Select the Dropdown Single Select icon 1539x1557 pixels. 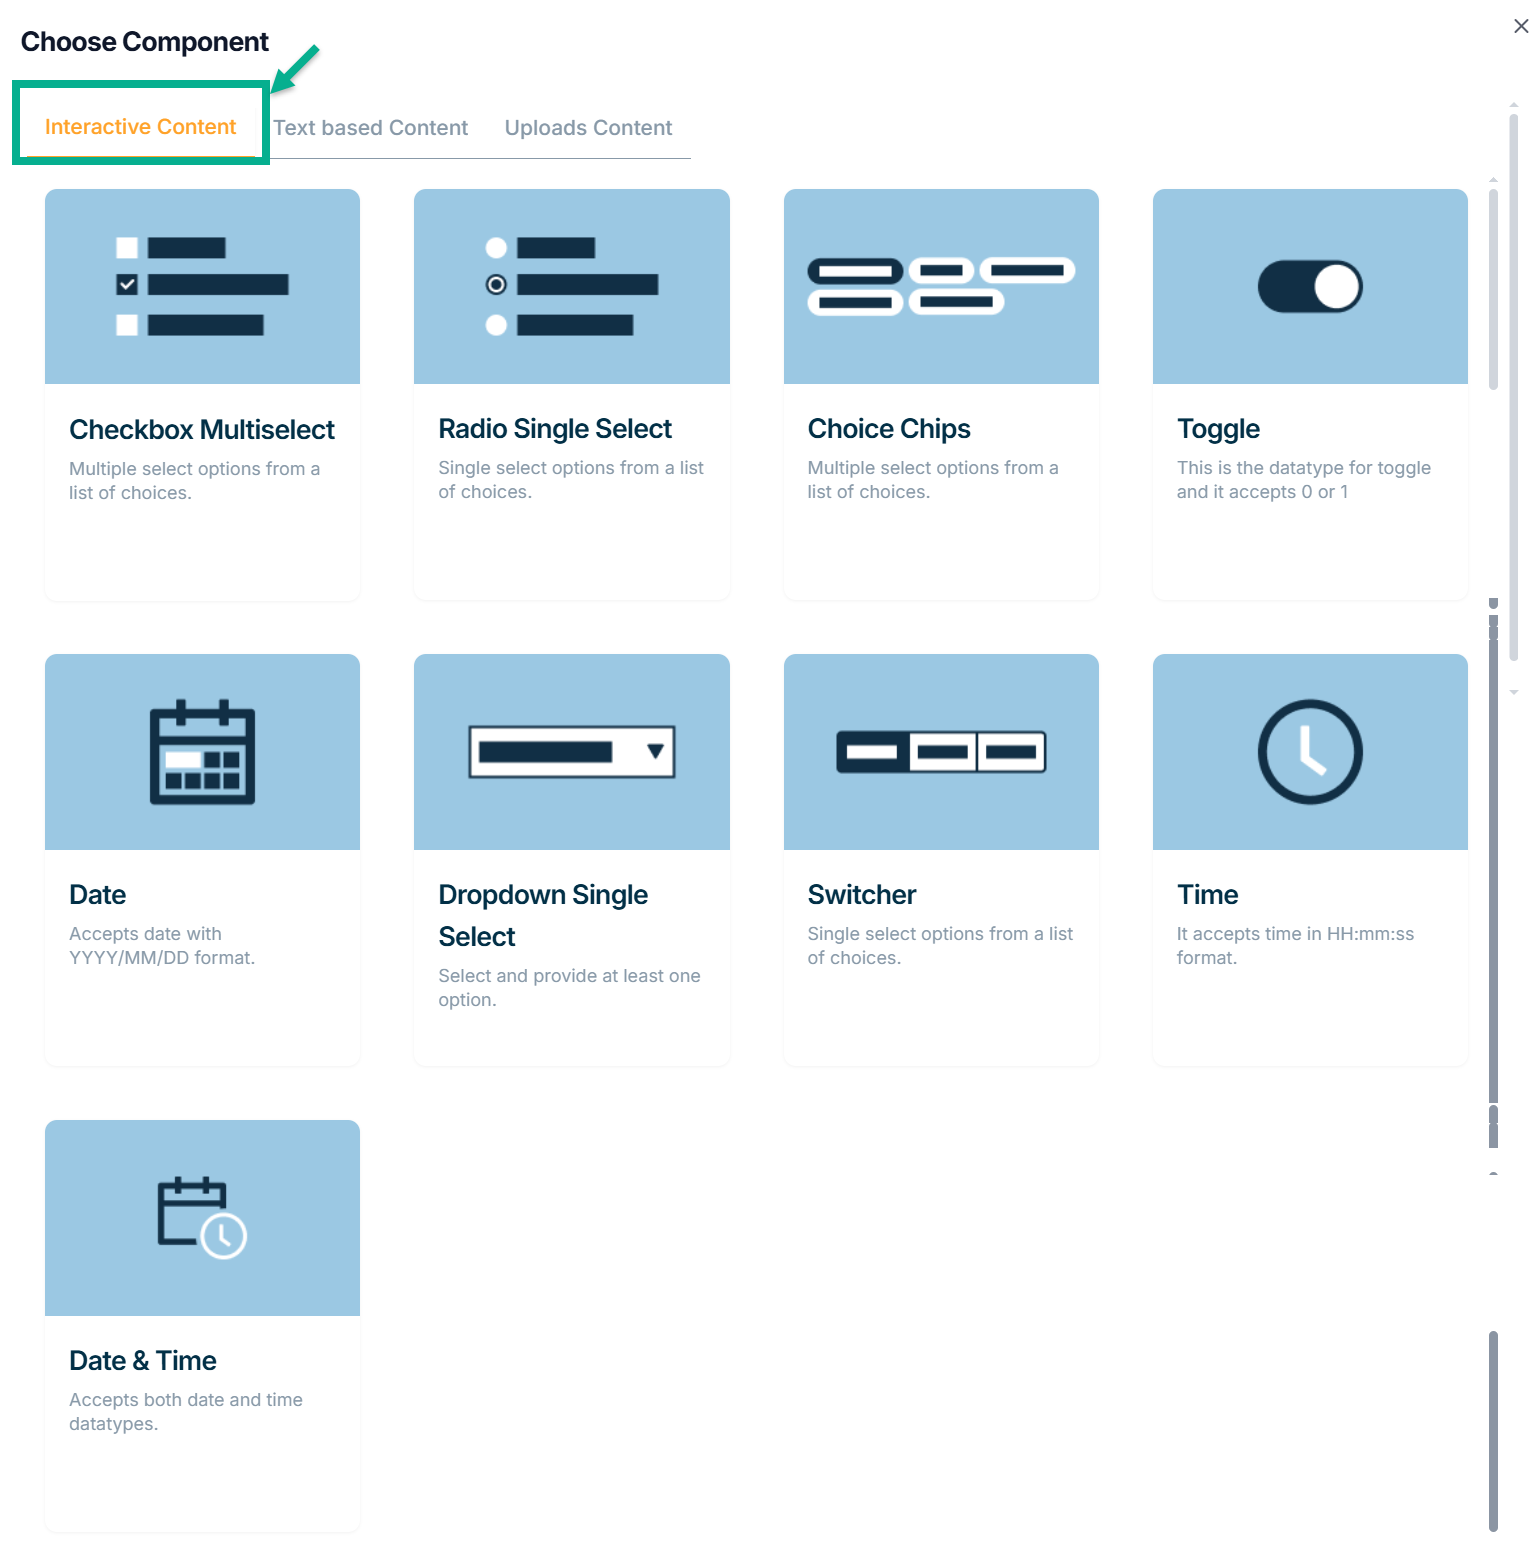point(571,752)
